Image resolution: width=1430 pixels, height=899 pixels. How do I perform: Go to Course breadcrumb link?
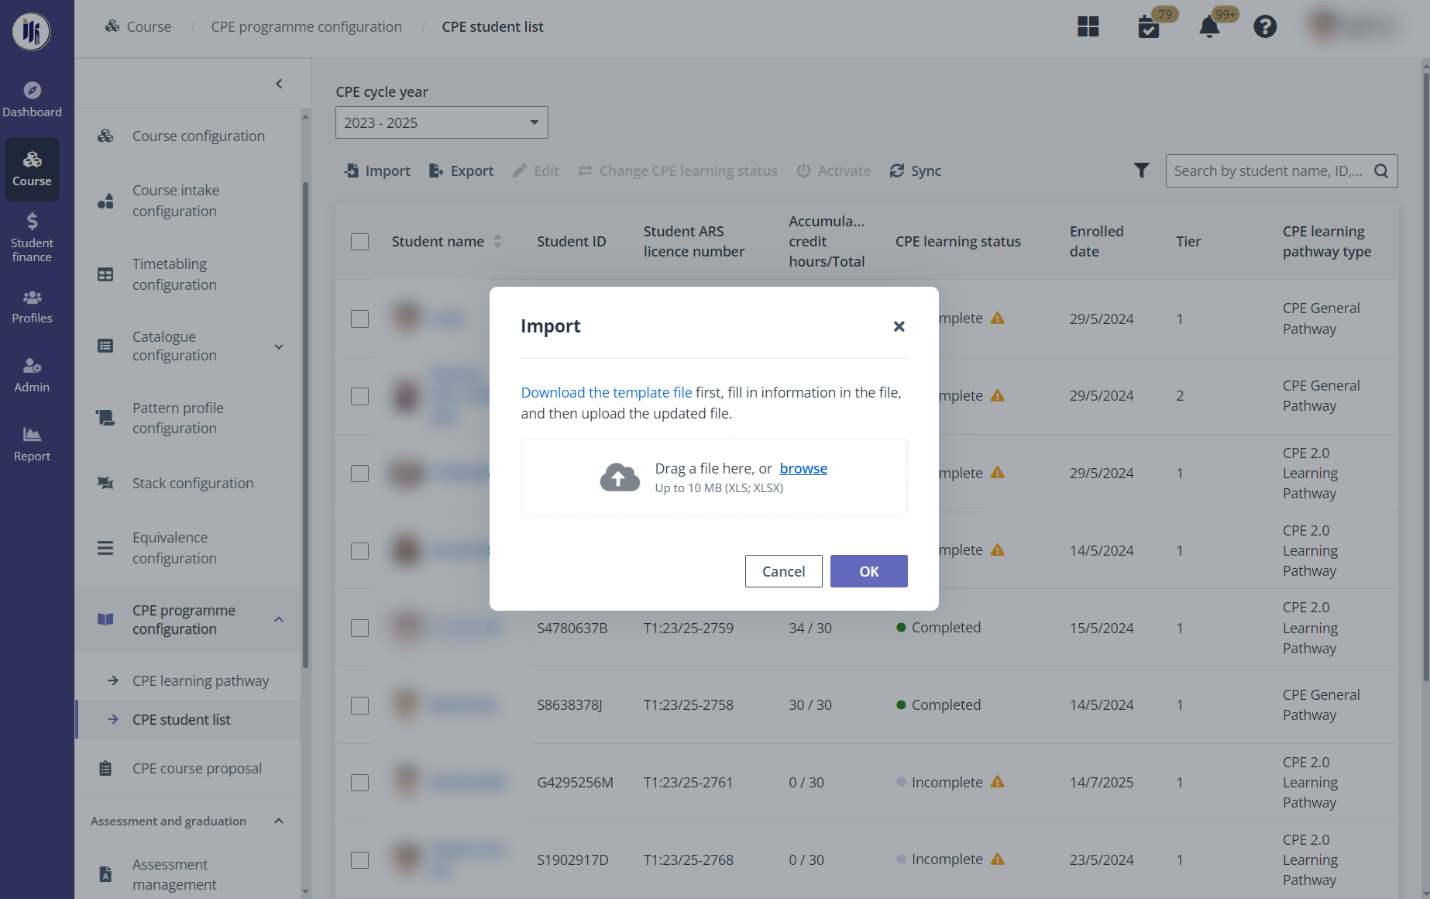(138, 27)
